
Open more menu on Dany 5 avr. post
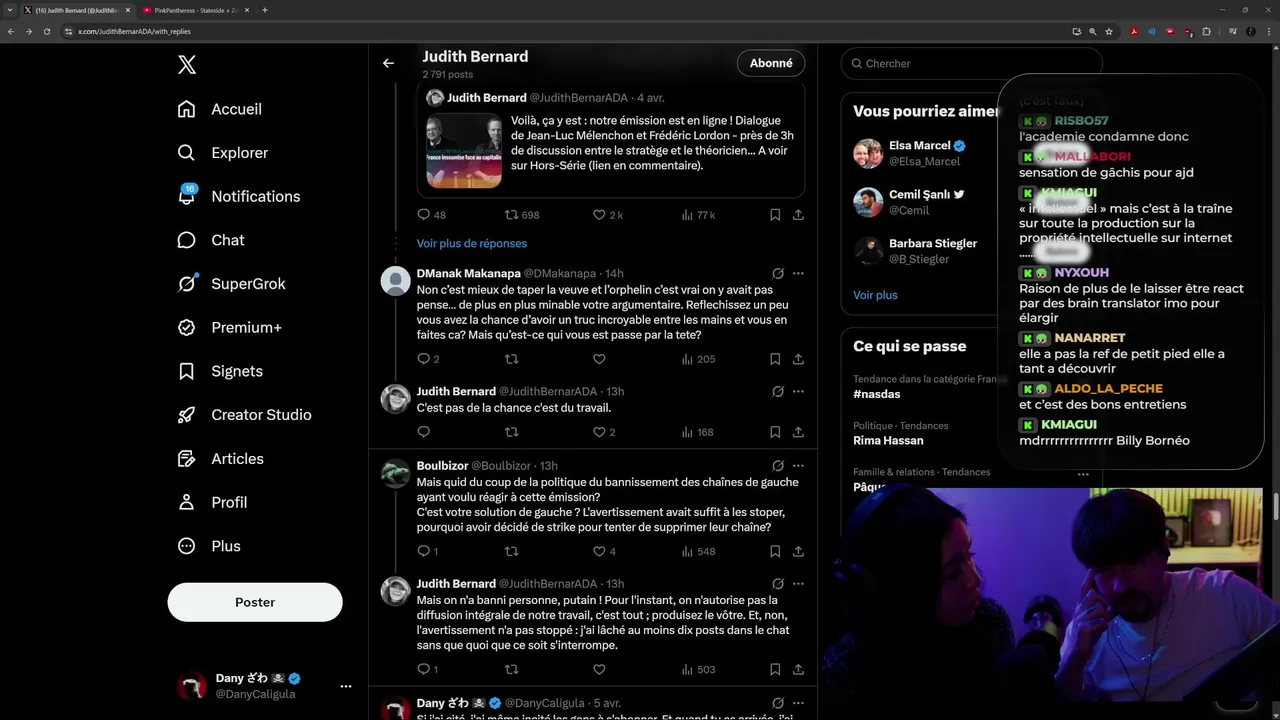click(798, 703)
